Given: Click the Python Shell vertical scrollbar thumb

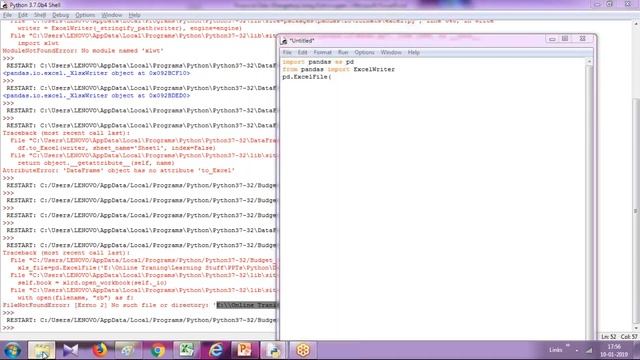Looking at the screenshot, I should click(x=636, y=210).
